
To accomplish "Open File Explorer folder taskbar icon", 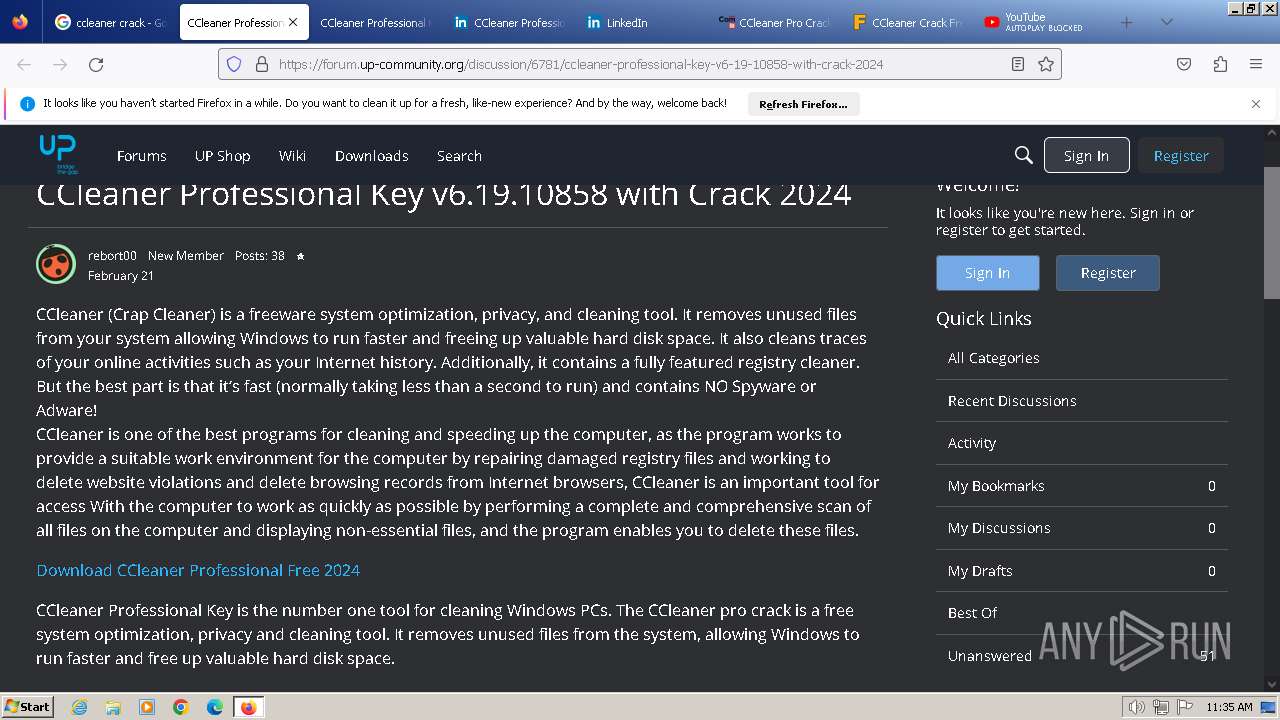I will [113, 707].
